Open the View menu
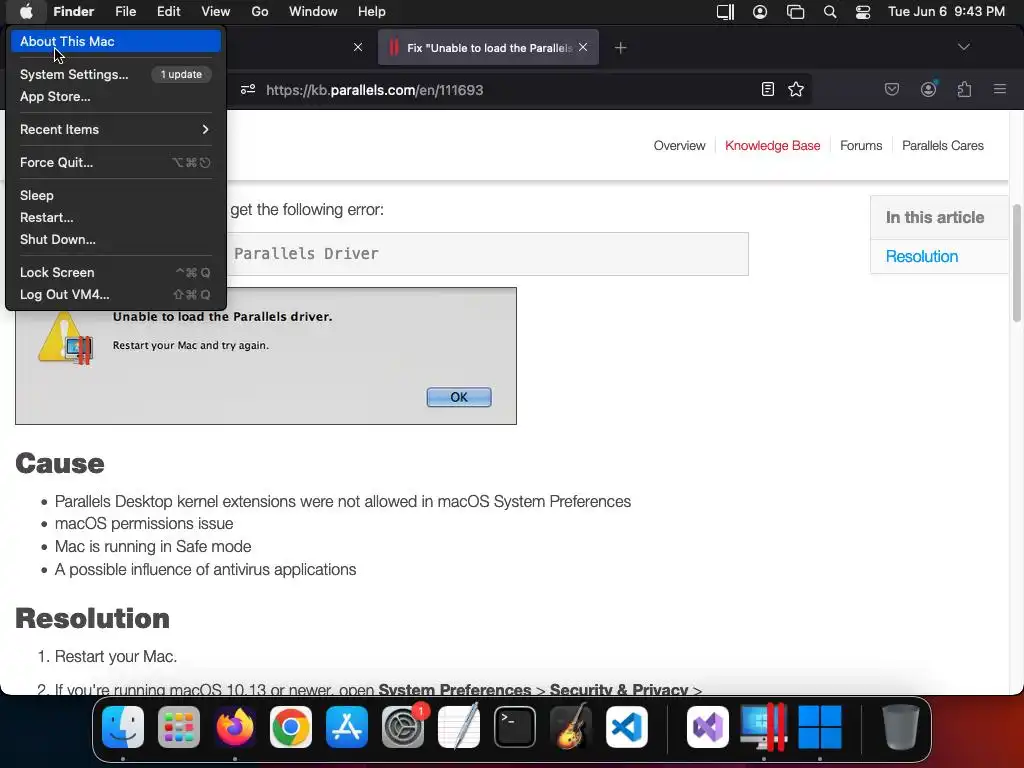Screen dimensions: 1024x768 tap(216, 11)
